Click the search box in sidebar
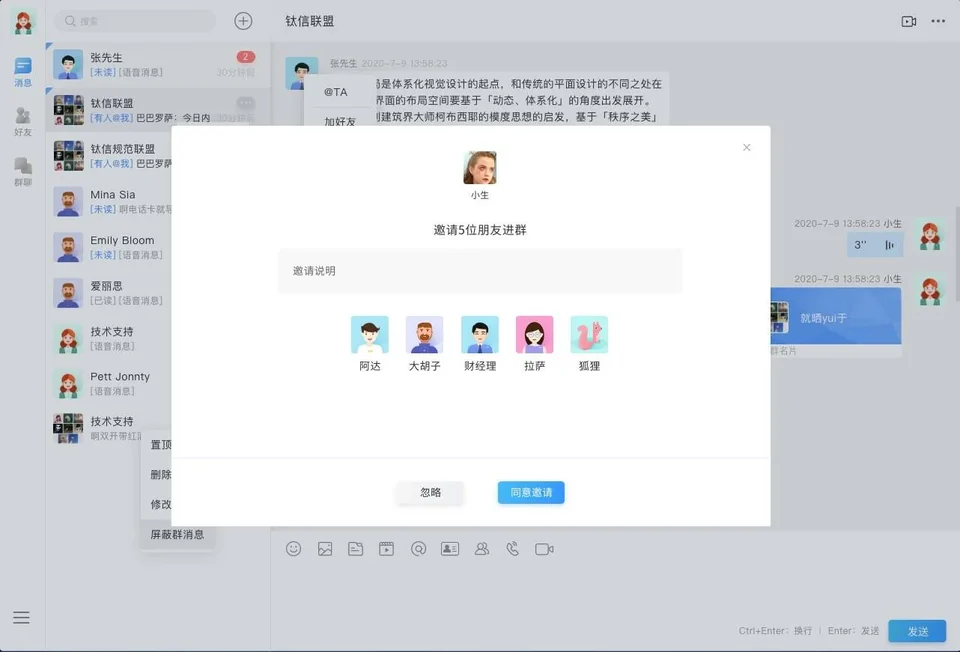The width and height of the screenshot is (960, 652). pyautogui.click(x=135, y=21)
